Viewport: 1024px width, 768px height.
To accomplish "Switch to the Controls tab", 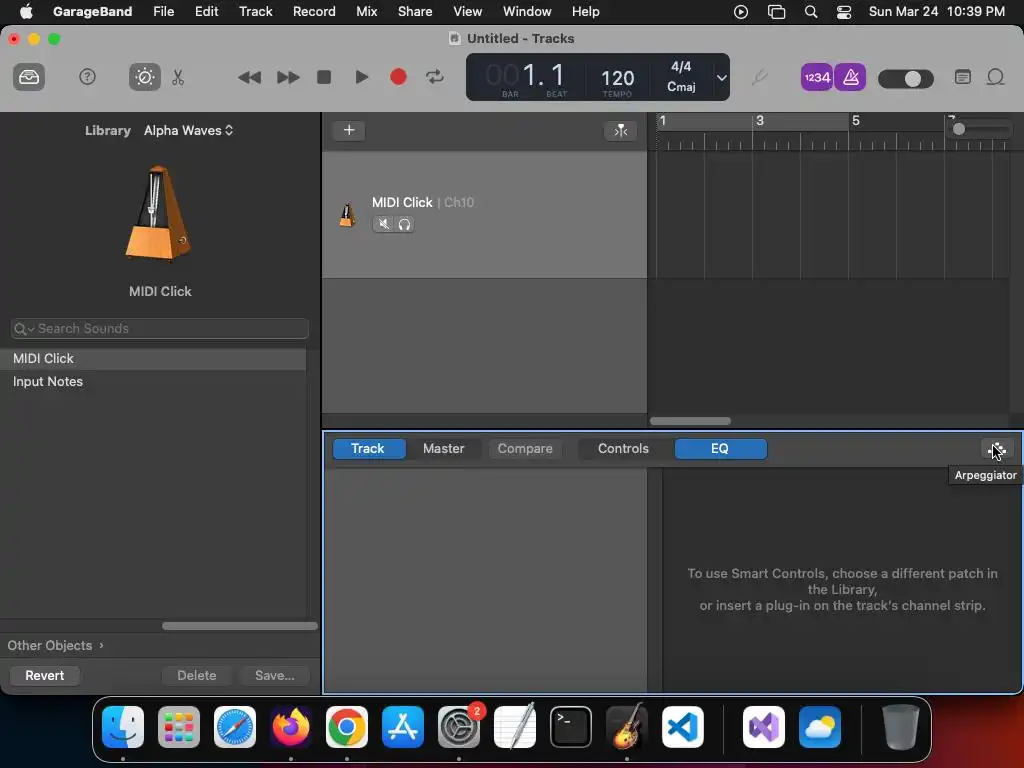I will tap(624, 449).
